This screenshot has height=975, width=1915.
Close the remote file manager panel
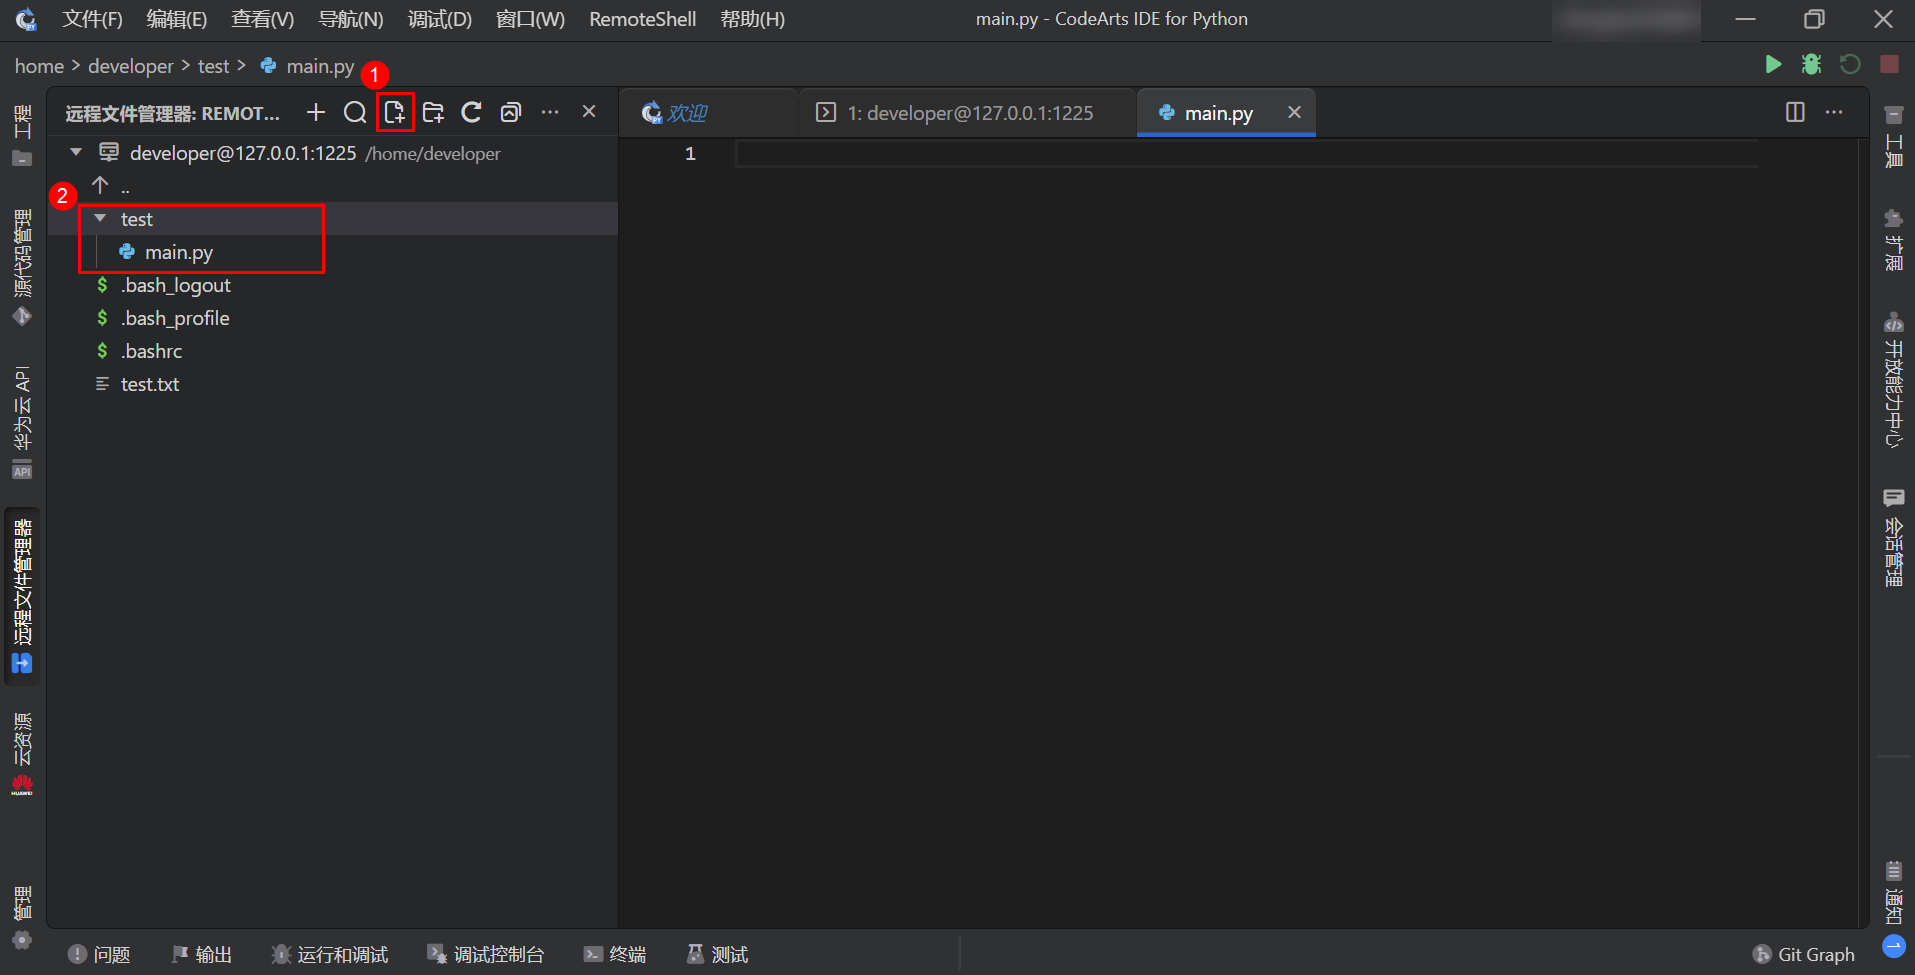pyautogui.click(x=589, y=112)
